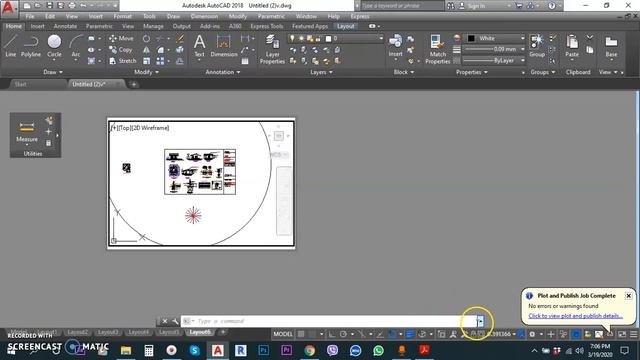This screenshot has height=360, width=640.
Task: Expand the Layers panel
Action: 321,72
